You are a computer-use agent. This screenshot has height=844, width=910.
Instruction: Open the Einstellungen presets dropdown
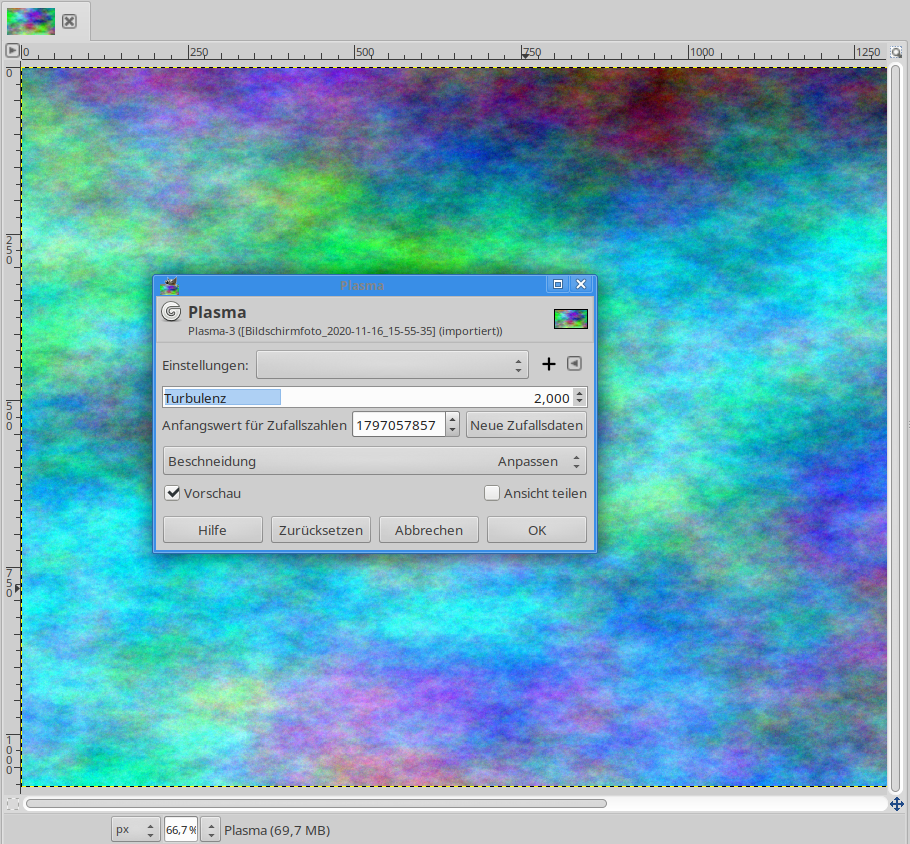[392, 365]
